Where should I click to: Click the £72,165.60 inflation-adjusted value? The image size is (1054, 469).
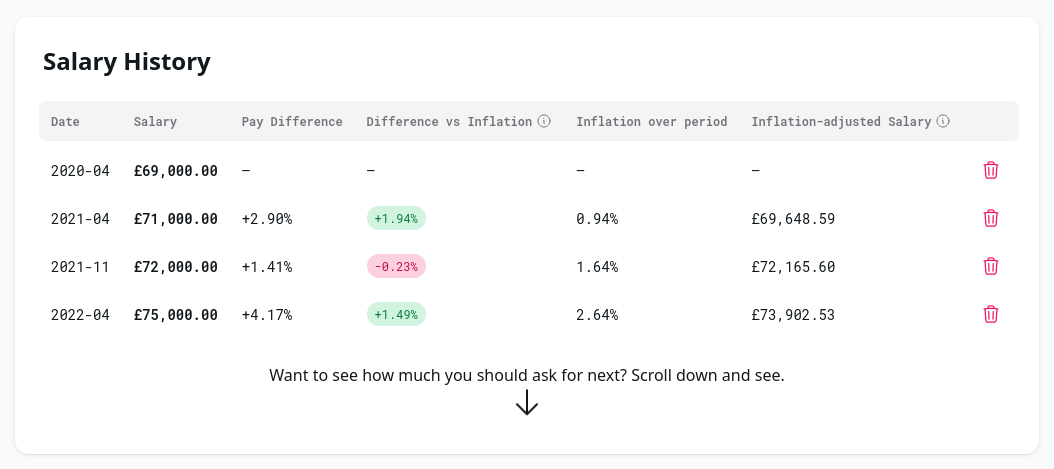pos(793,266)
